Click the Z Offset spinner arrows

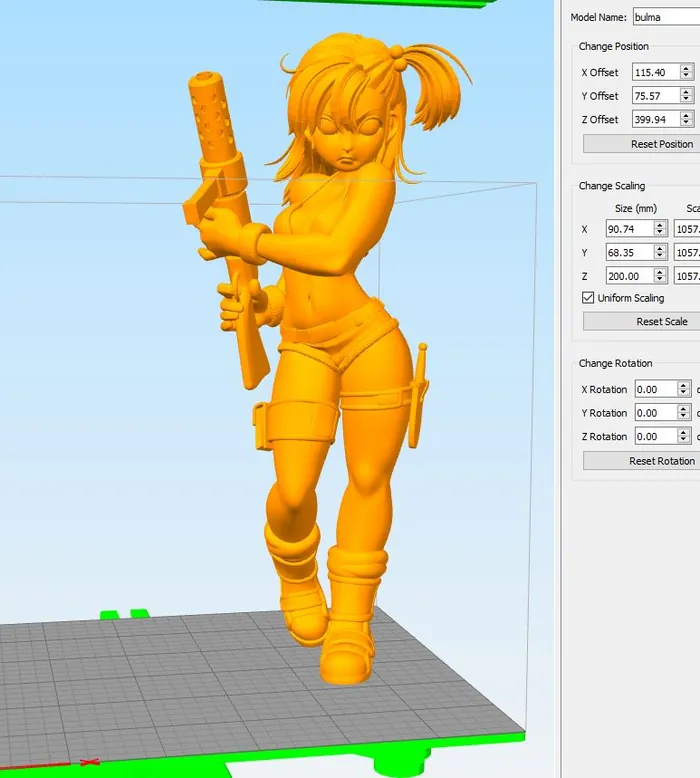[686, 120]
